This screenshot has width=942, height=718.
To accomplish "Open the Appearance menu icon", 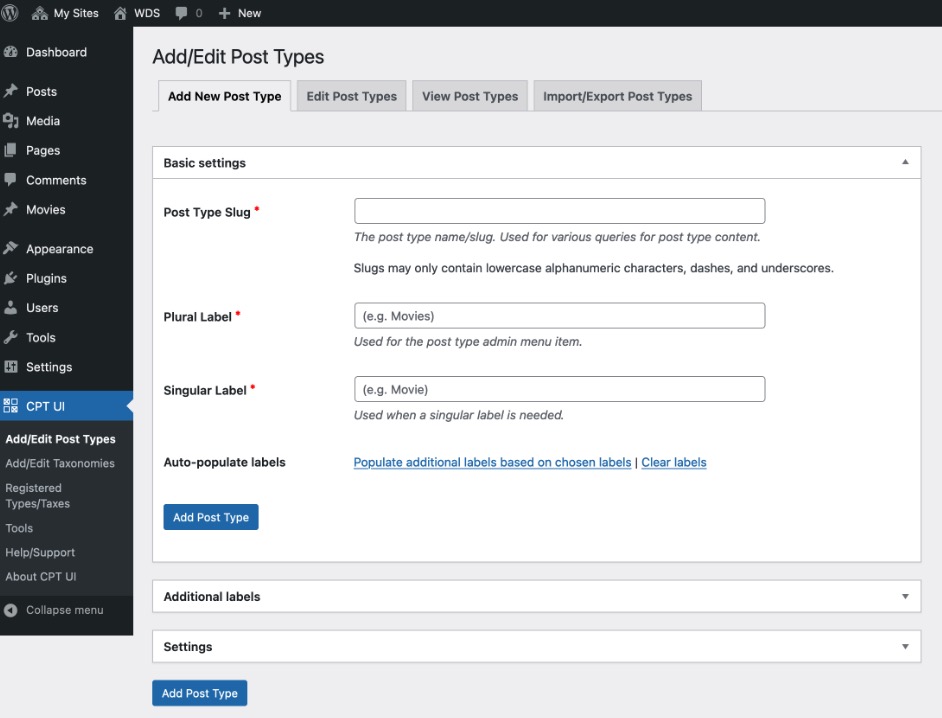I will coord(11,249).
